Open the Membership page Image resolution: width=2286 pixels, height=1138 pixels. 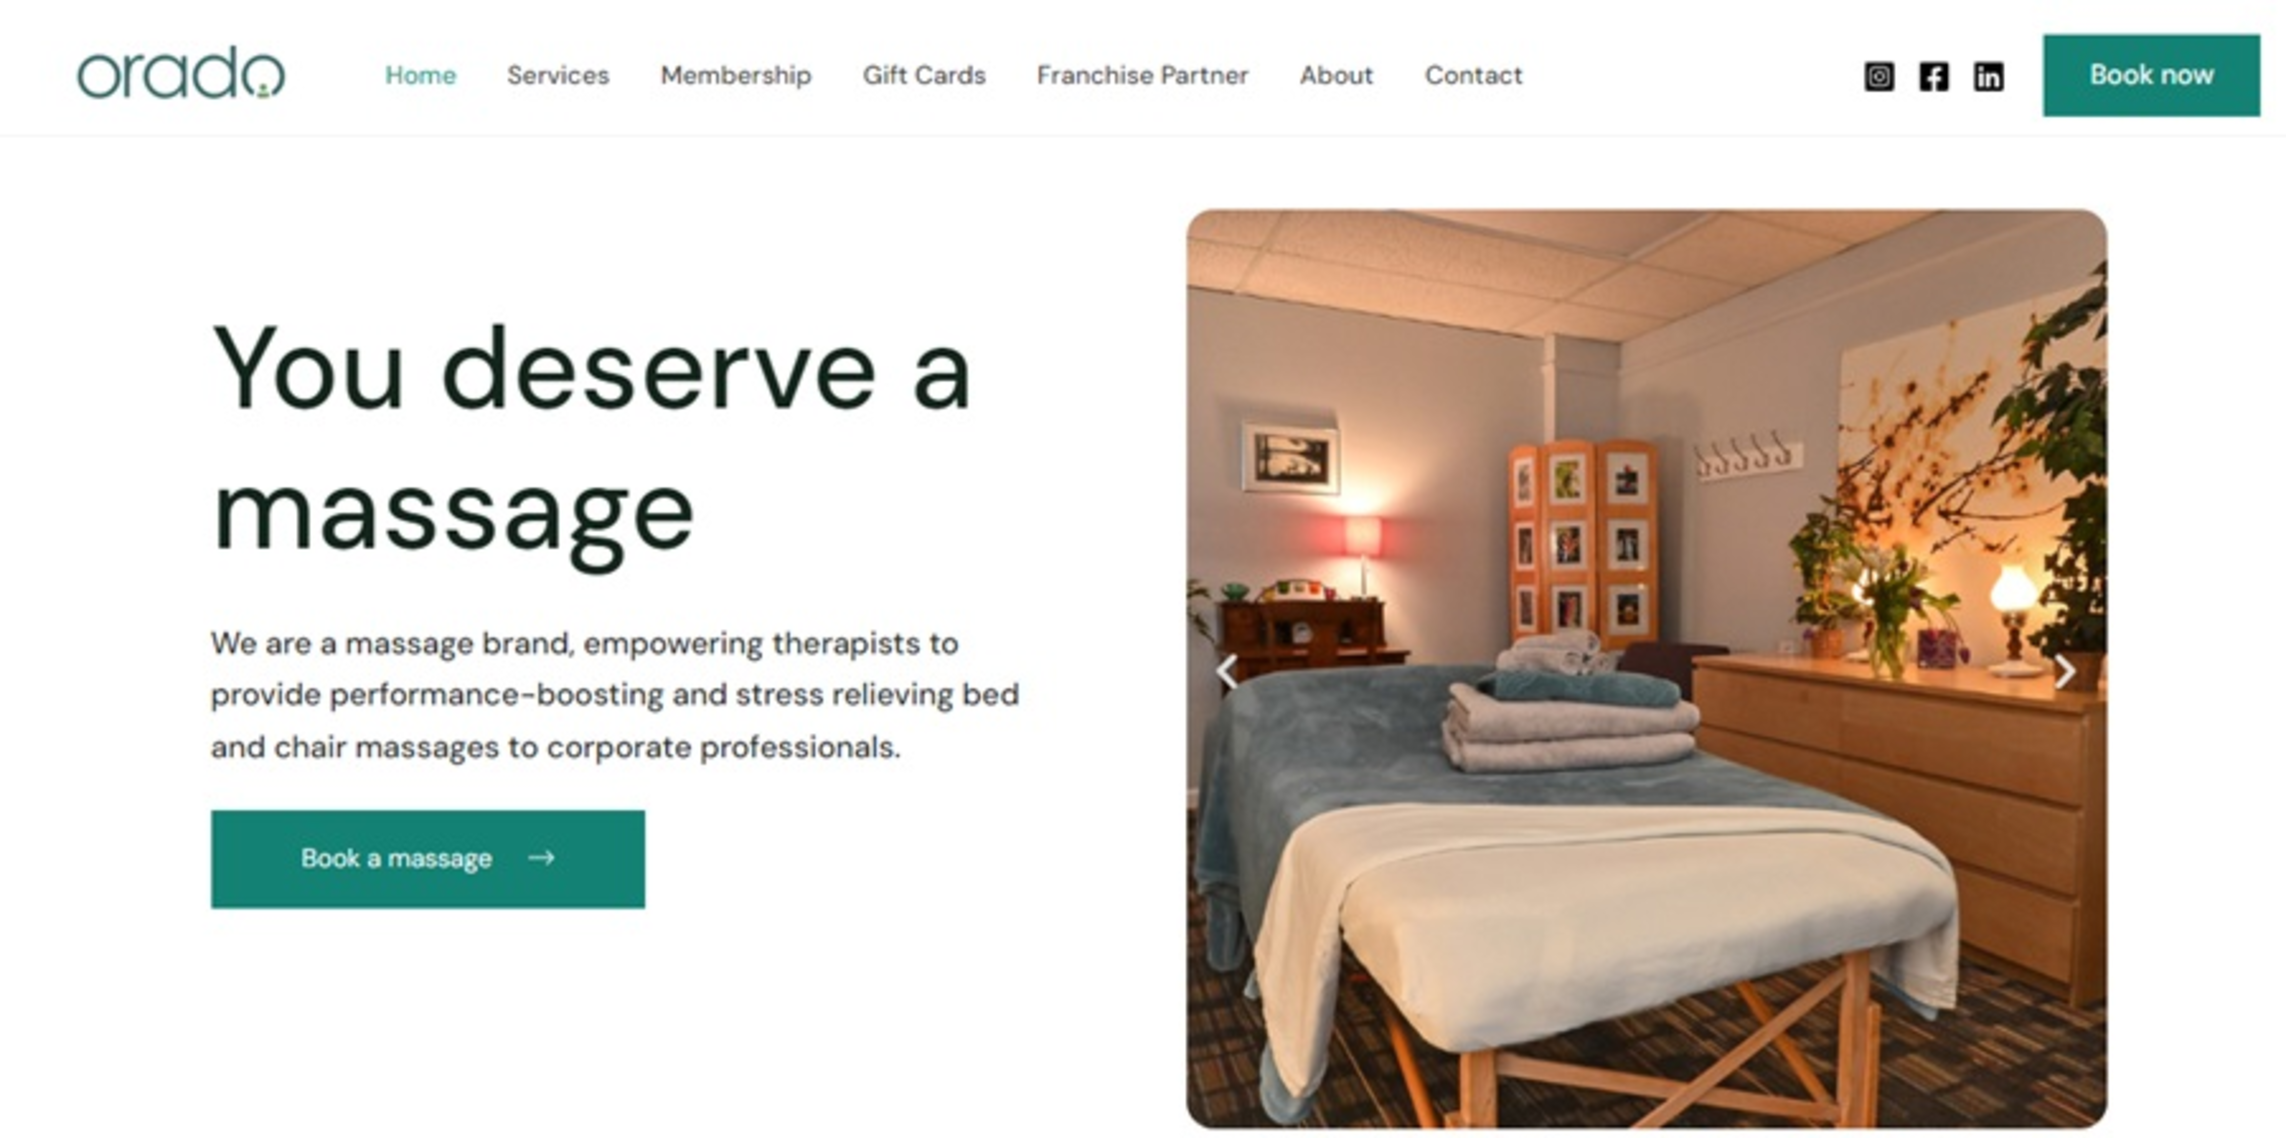(x=736, y=75)
